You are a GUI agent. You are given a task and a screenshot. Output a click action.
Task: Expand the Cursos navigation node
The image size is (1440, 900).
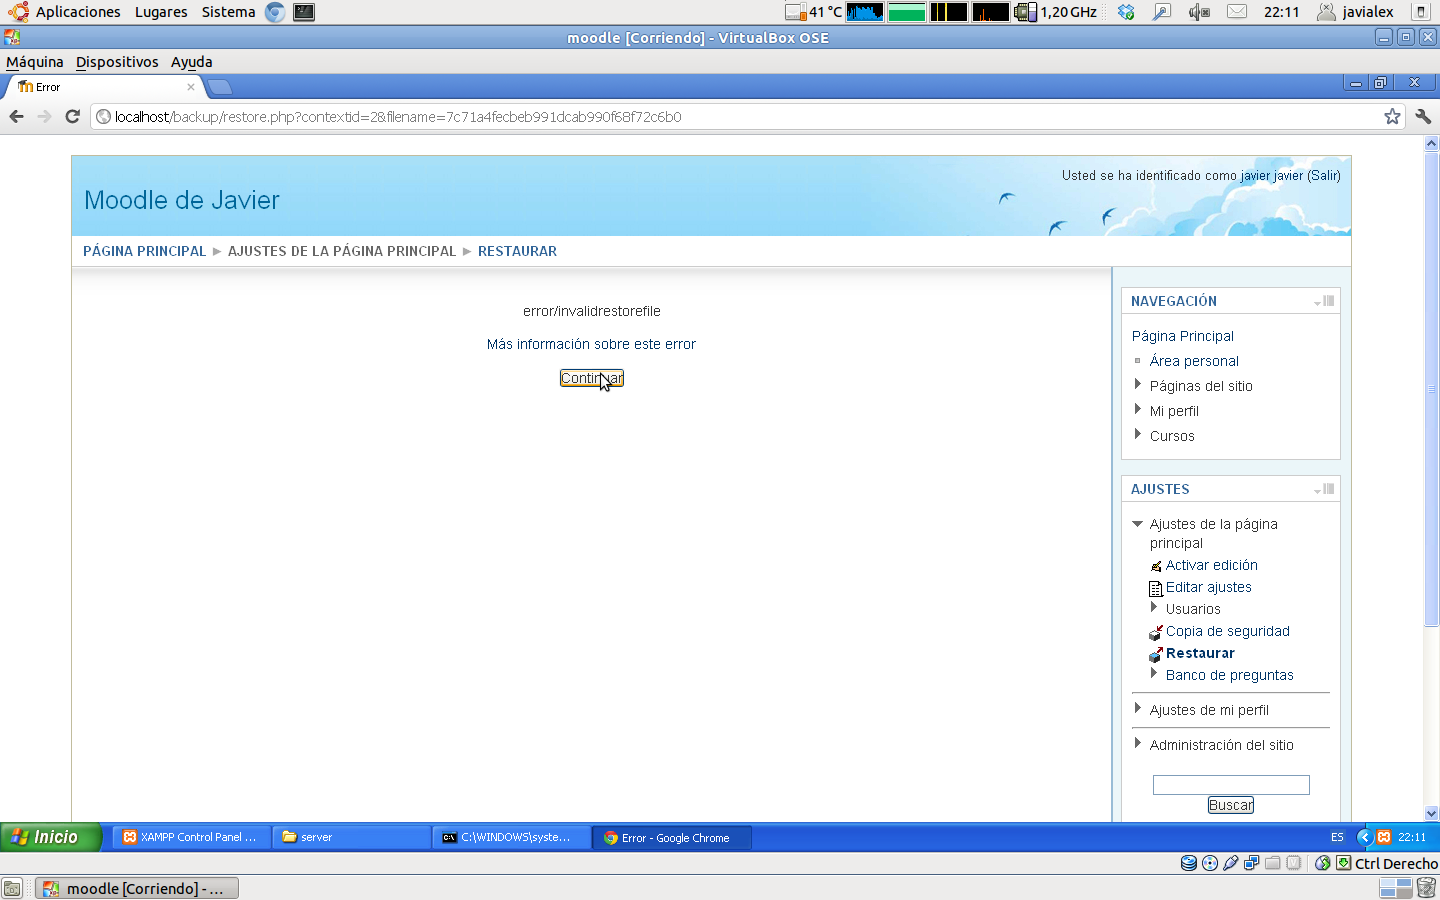[x=1138, y=435]
